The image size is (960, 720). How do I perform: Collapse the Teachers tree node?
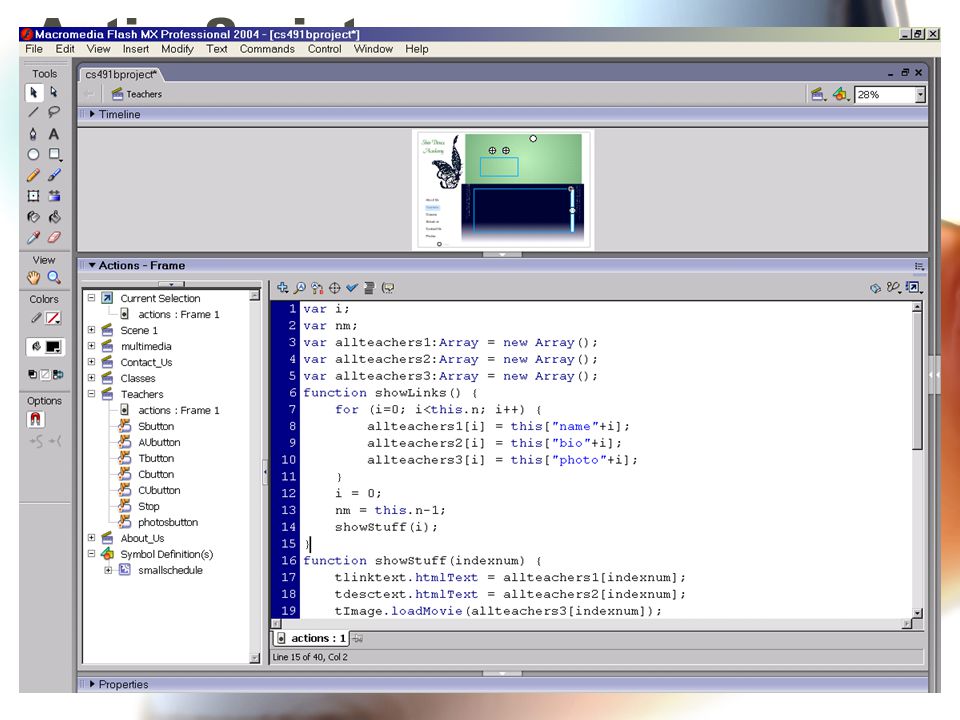click(91, 394)
